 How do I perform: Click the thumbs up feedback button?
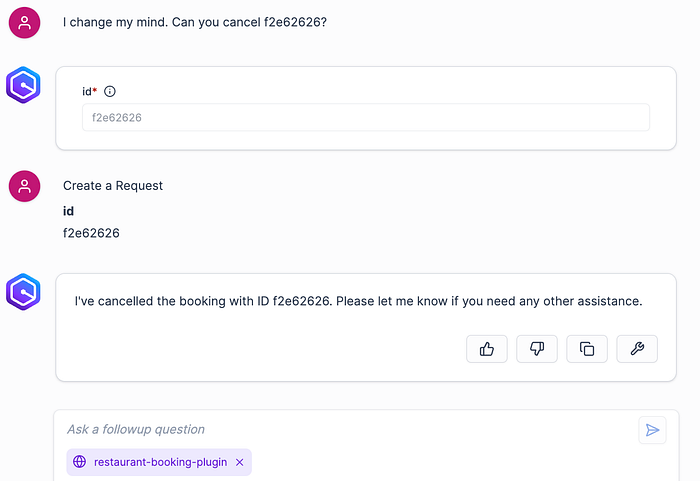point(487,349)
